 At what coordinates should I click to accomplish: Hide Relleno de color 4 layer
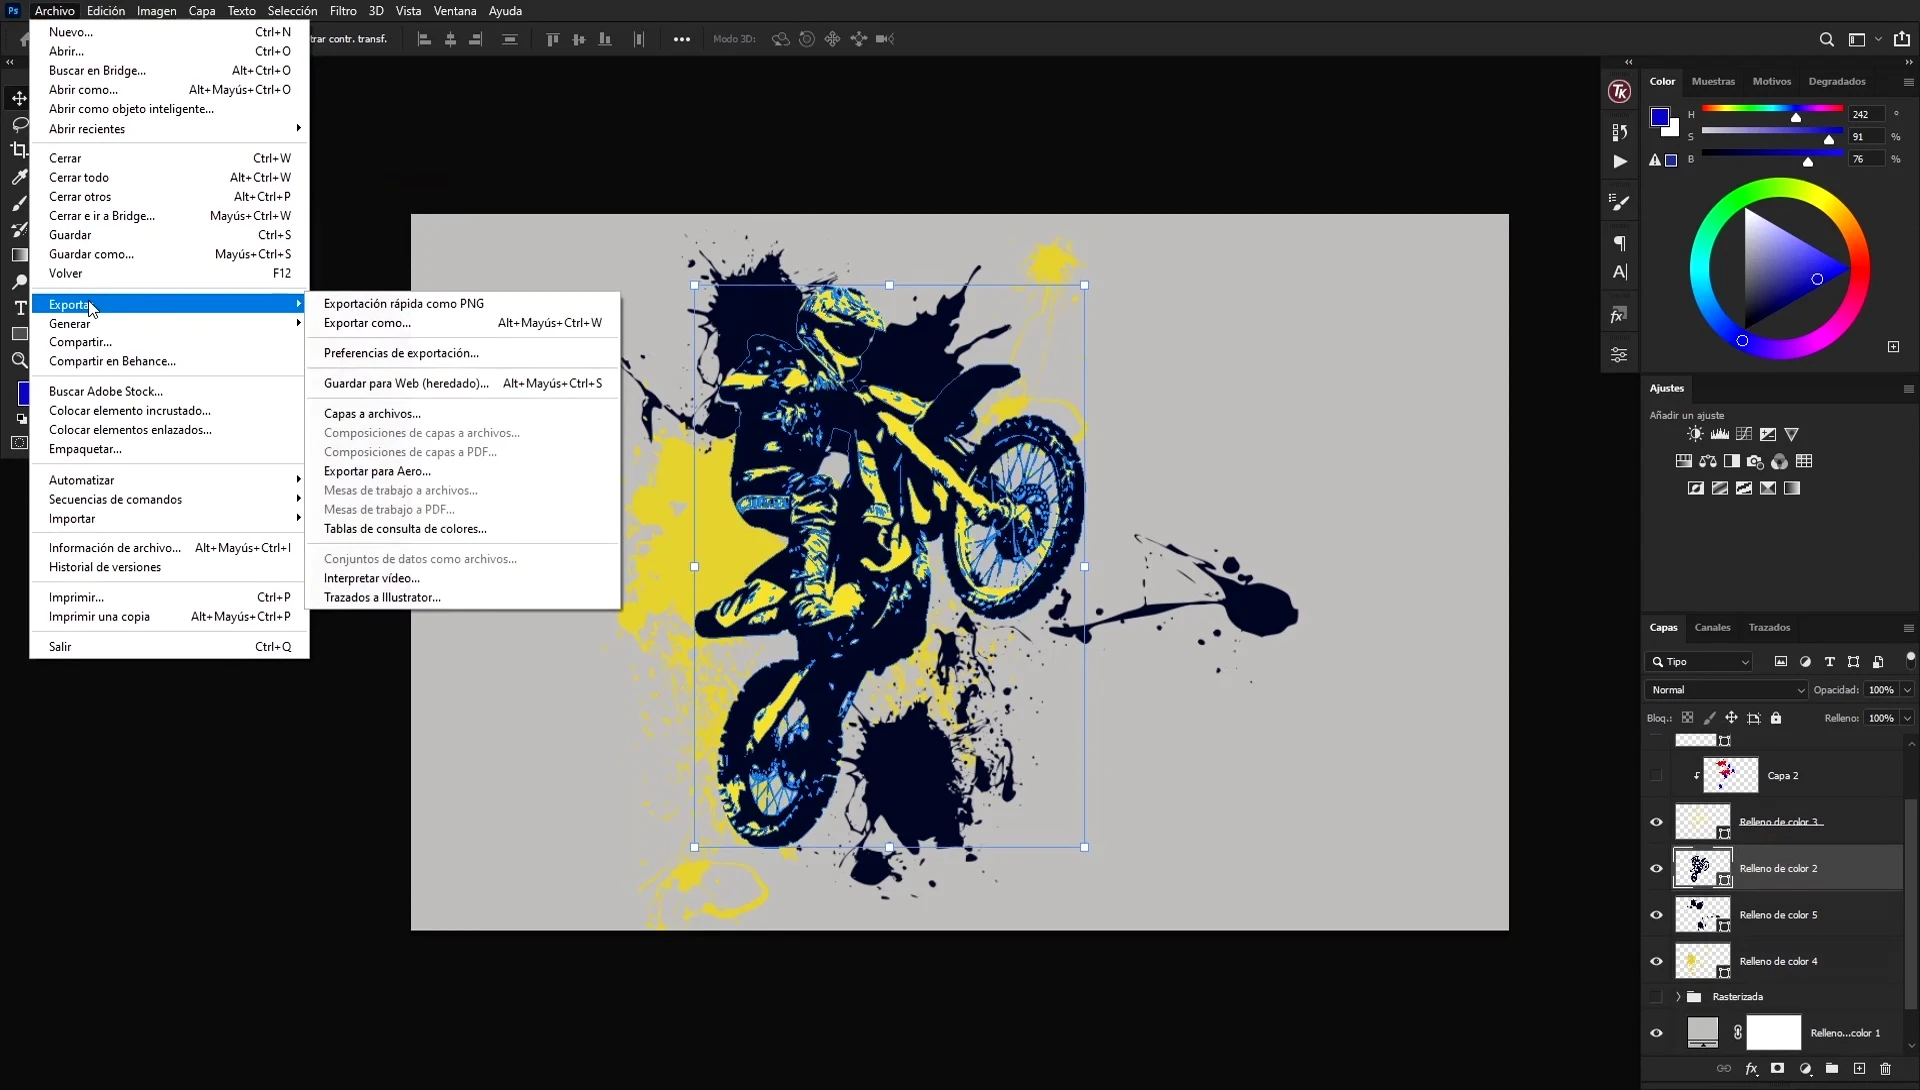click(1656, 961)
